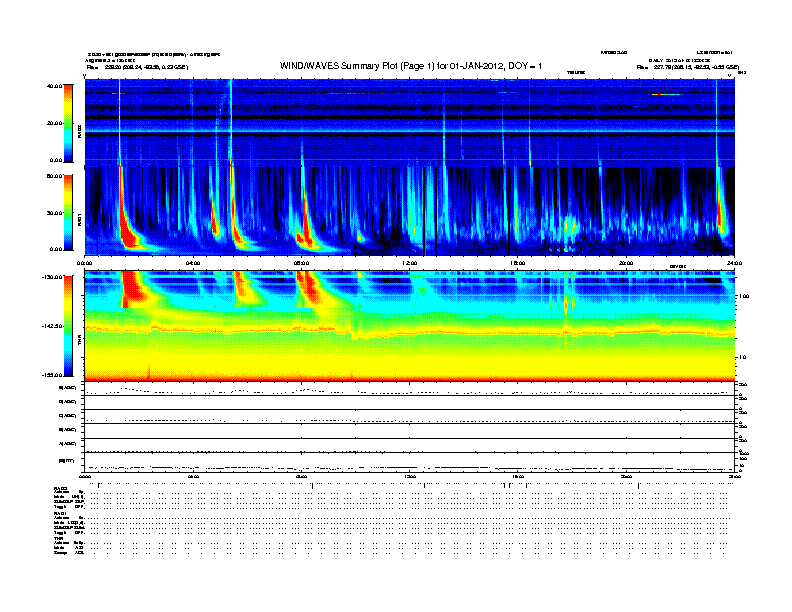Click the 20.00 value on RAD2 scale
792x612 pixels.
pyautogui.click(x=54, y=123)
